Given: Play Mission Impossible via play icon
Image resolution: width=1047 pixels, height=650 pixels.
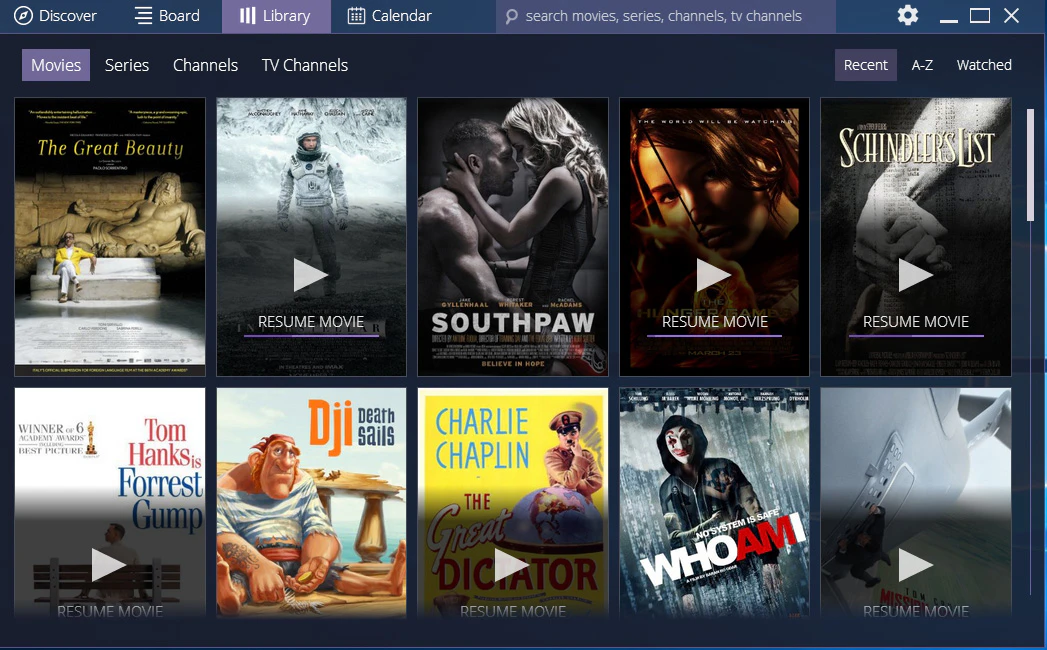Looking at the screenshot, I should pyautogui.click(x=915, y=565).
